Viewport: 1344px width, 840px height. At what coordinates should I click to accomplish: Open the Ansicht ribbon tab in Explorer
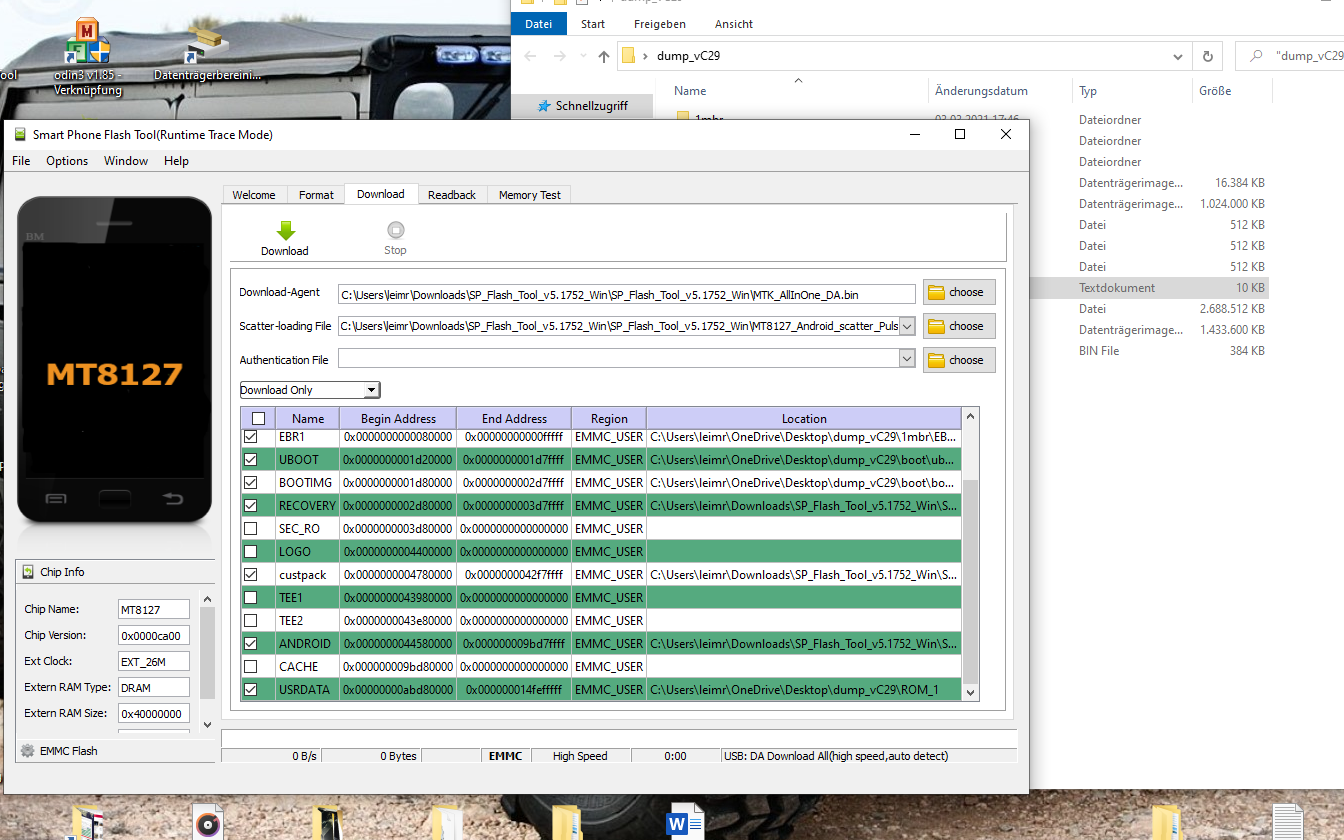(734, 24)
